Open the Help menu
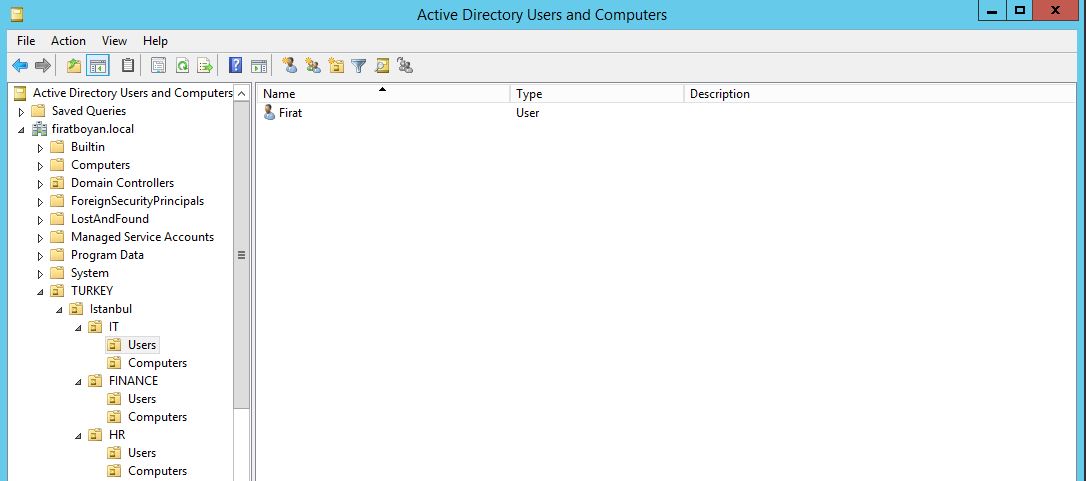This screenshot has height=481, width=1086. [155, 41]
